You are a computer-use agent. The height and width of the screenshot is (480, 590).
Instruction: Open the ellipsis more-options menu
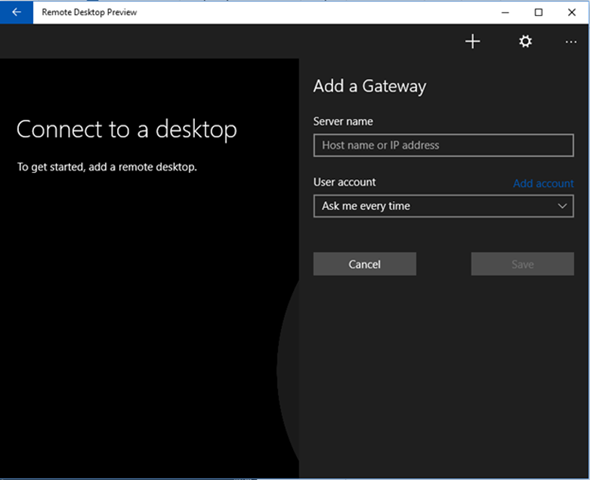coord(571,42)
